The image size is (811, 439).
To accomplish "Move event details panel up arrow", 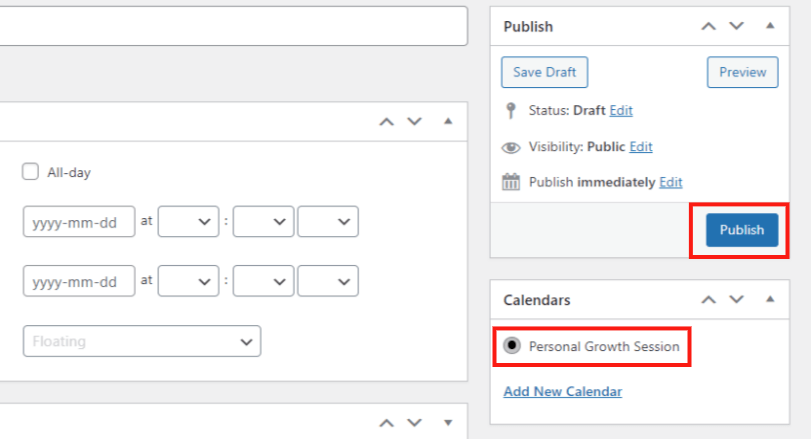I will click(x=386, y=122).
